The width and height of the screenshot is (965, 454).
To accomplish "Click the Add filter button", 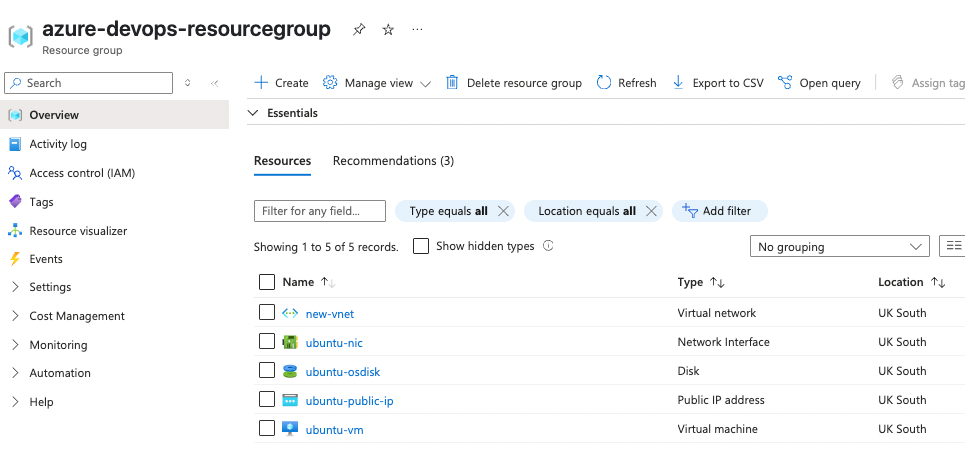I will tap(718, 211).
